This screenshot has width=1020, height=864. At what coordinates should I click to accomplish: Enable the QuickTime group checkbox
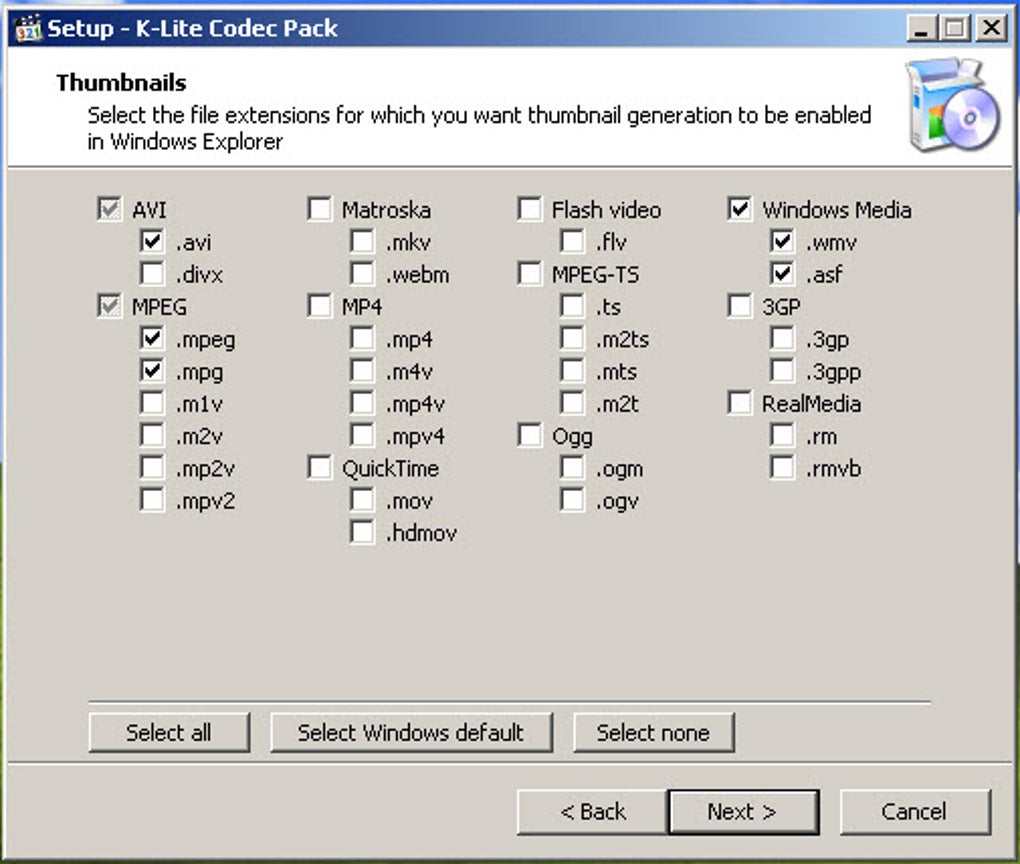(319, 468)
